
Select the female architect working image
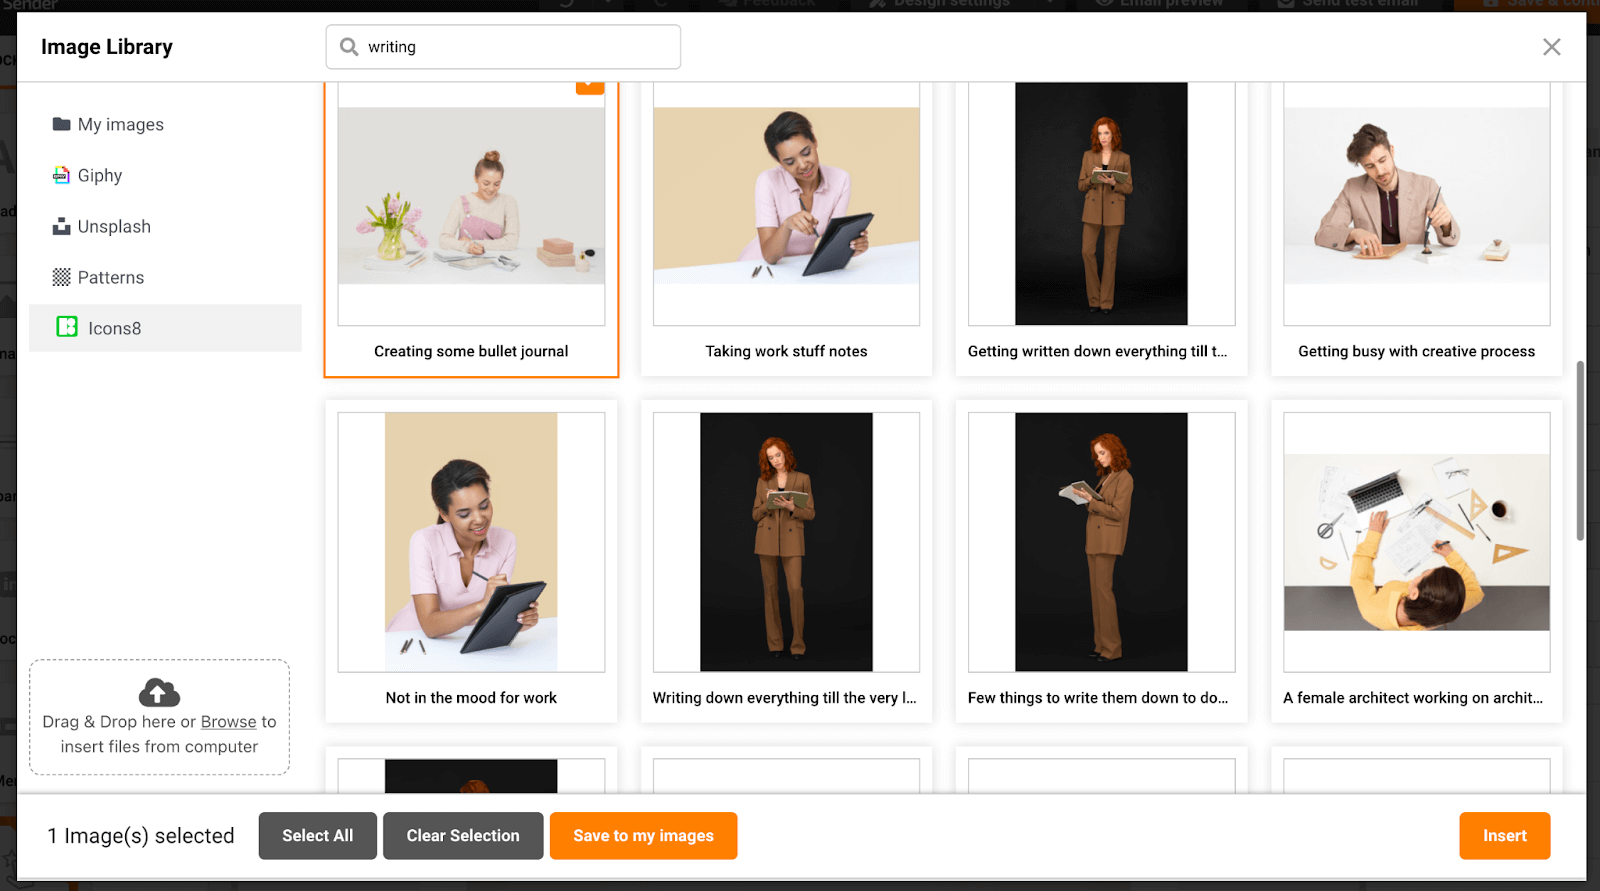tap(1416, 542)
